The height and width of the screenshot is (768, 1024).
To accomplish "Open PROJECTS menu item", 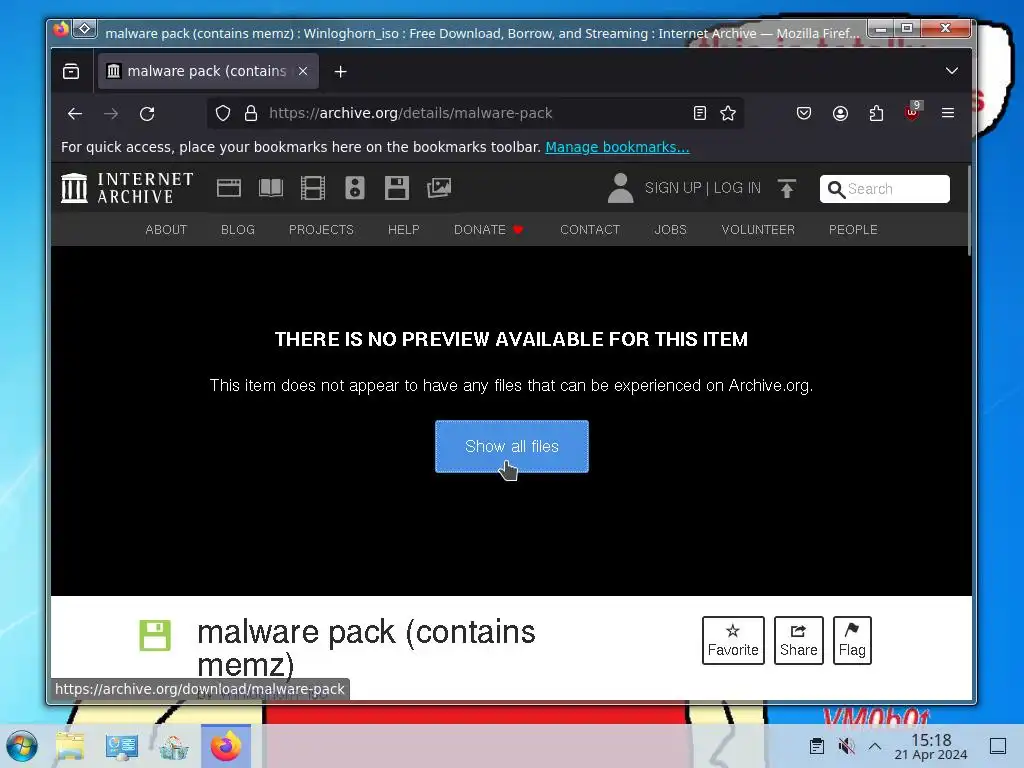I will (x=321, y=230).
